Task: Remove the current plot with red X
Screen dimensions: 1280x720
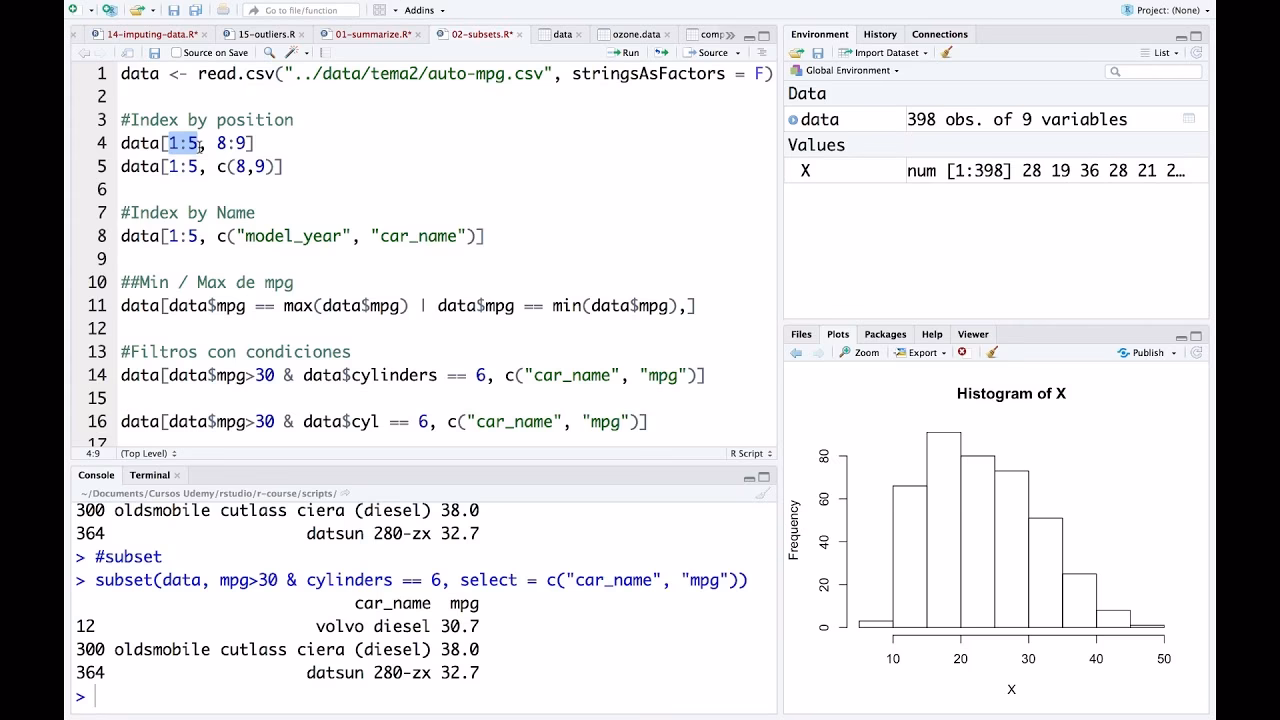Action: [x=962, y=353]
